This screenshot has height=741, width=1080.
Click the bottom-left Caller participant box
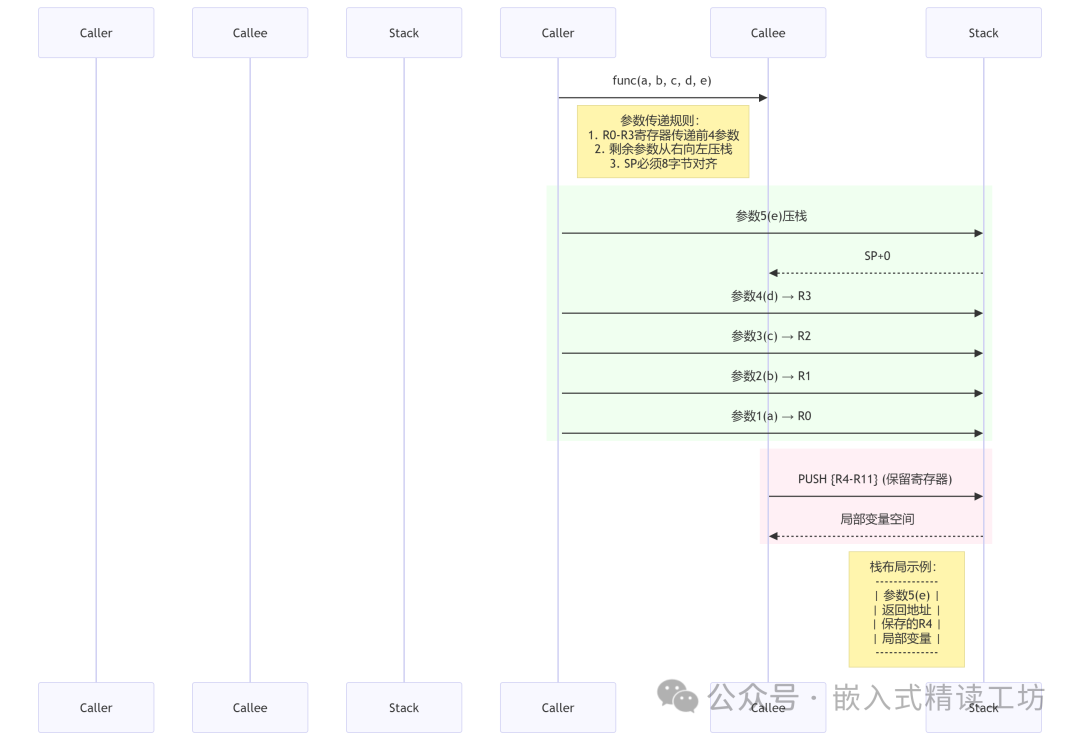96,707
